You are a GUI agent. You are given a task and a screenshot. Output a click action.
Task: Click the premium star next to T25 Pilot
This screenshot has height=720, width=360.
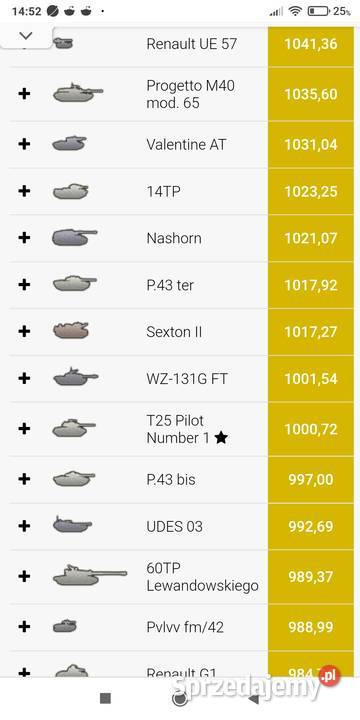221,438
